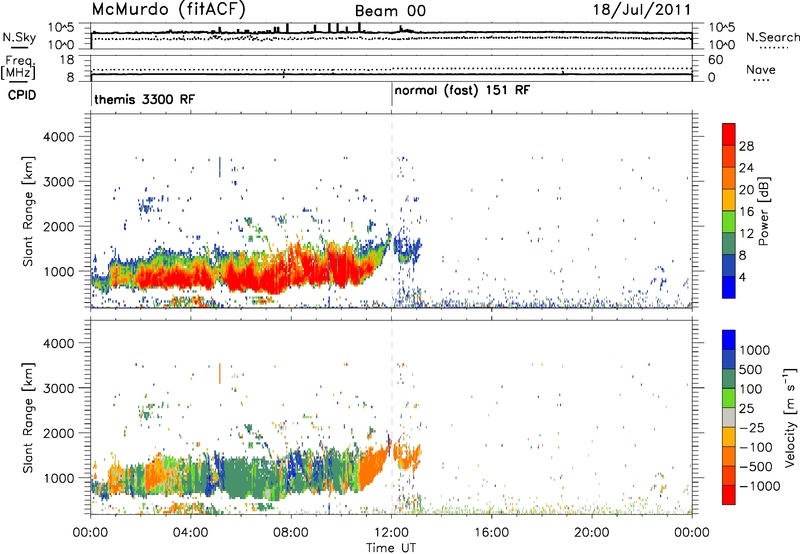Click the -25 label on the Velocity colorbar
This screenshot has height=554, width=800.
coord(755,427)
